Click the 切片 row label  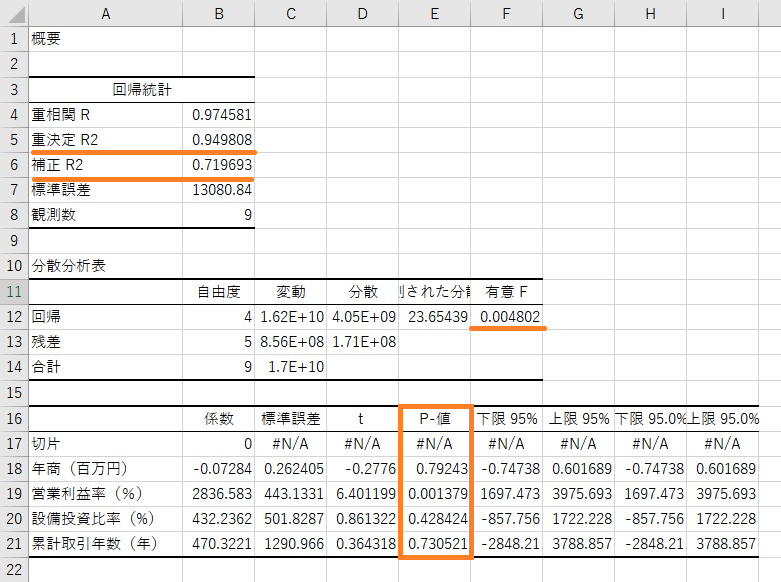(x=46, y=443)
